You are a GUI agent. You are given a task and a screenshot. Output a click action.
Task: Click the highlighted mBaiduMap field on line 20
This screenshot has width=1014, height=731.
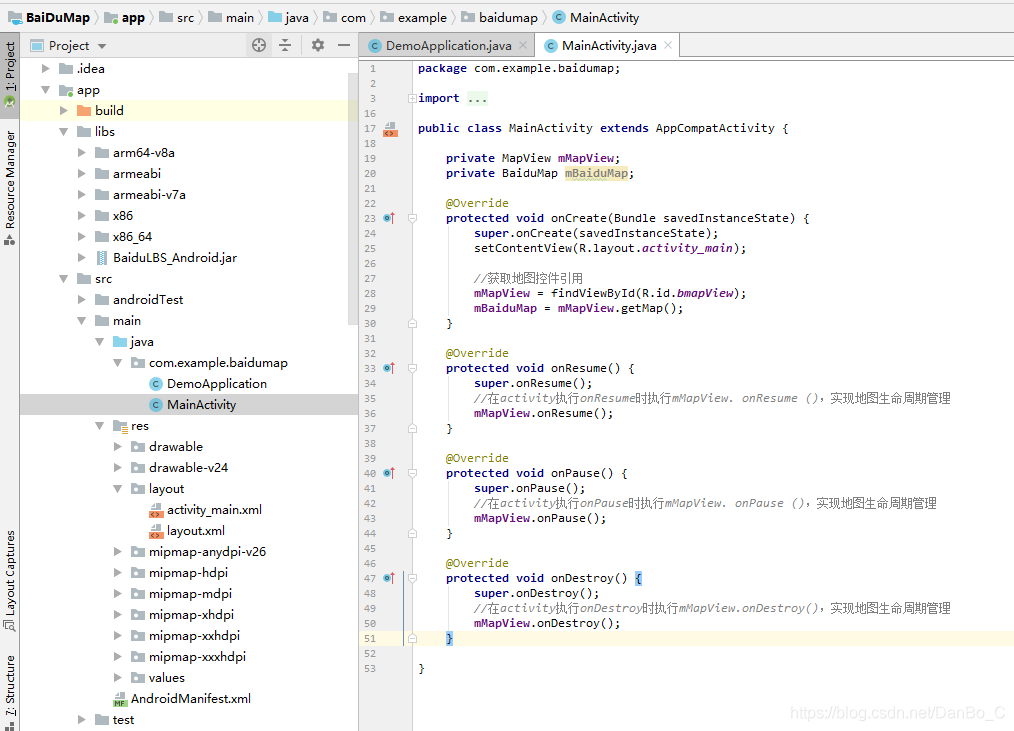click(x=596, y=173)
